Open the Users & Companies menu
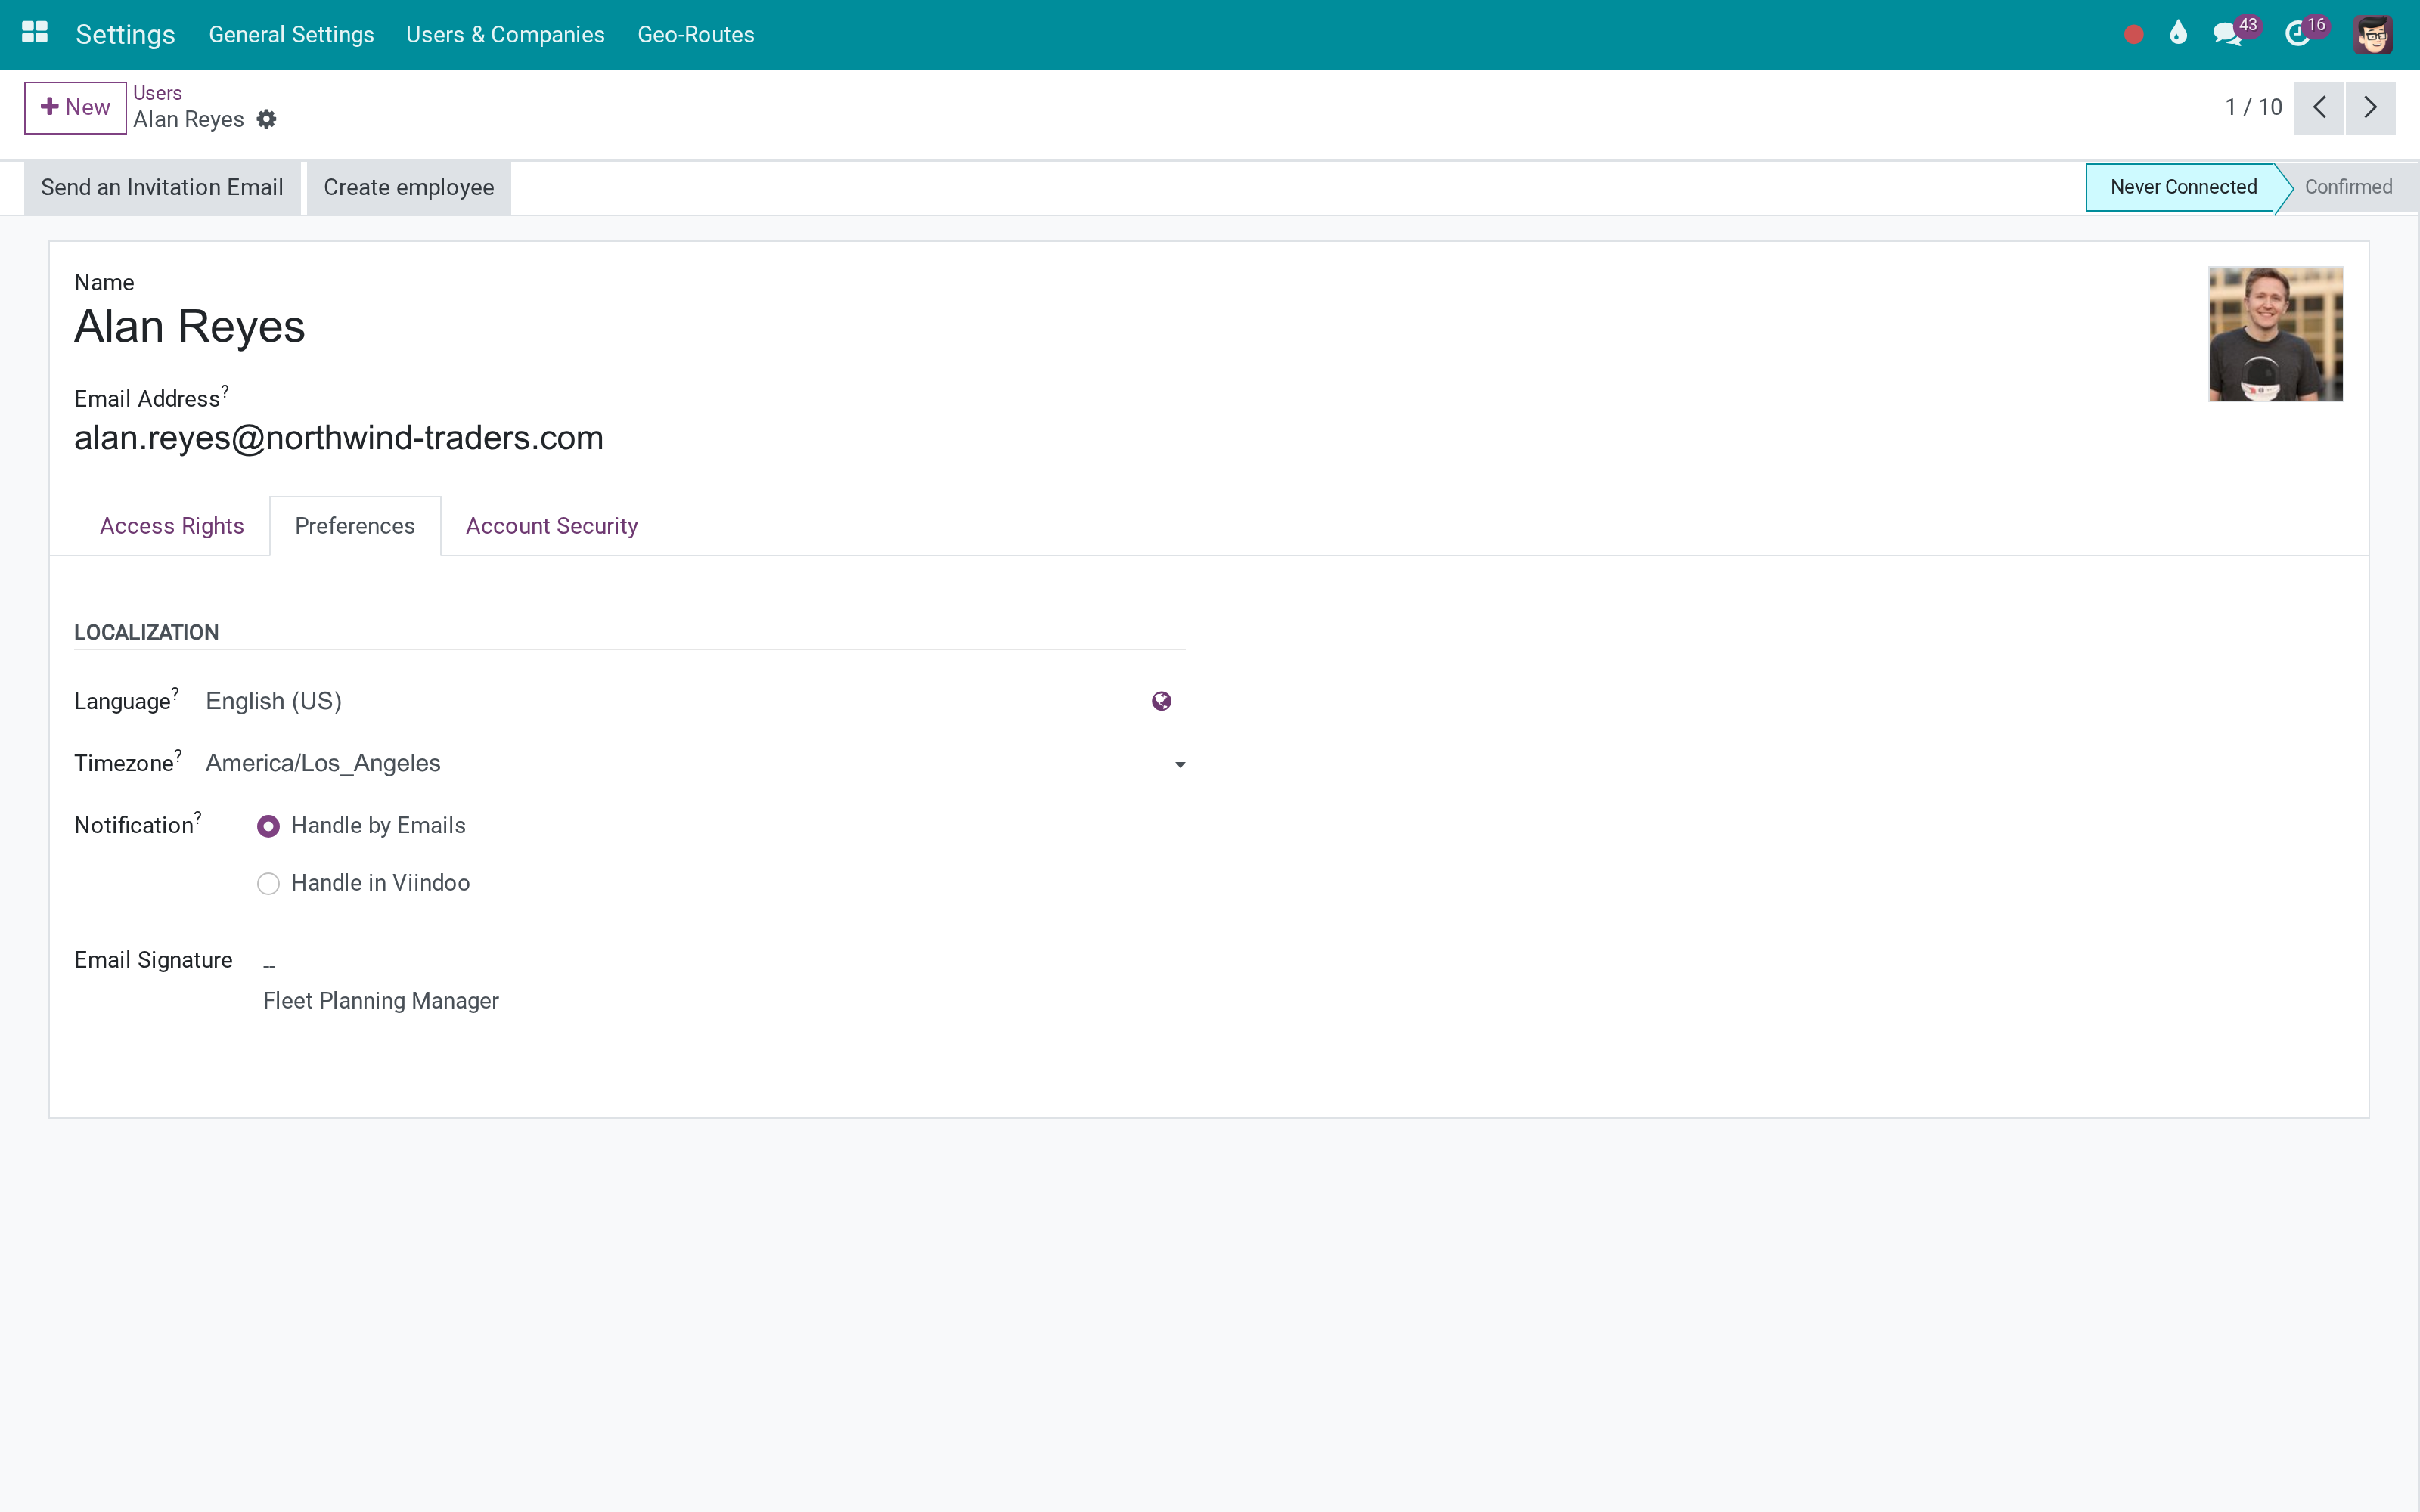 pyautogui.click(x=505, y=34)
